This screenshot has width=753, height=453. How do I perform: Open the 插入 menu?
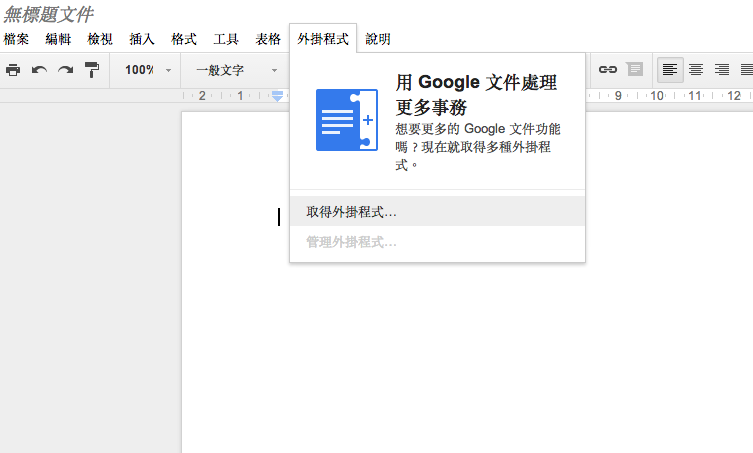(x=142, y=39)
